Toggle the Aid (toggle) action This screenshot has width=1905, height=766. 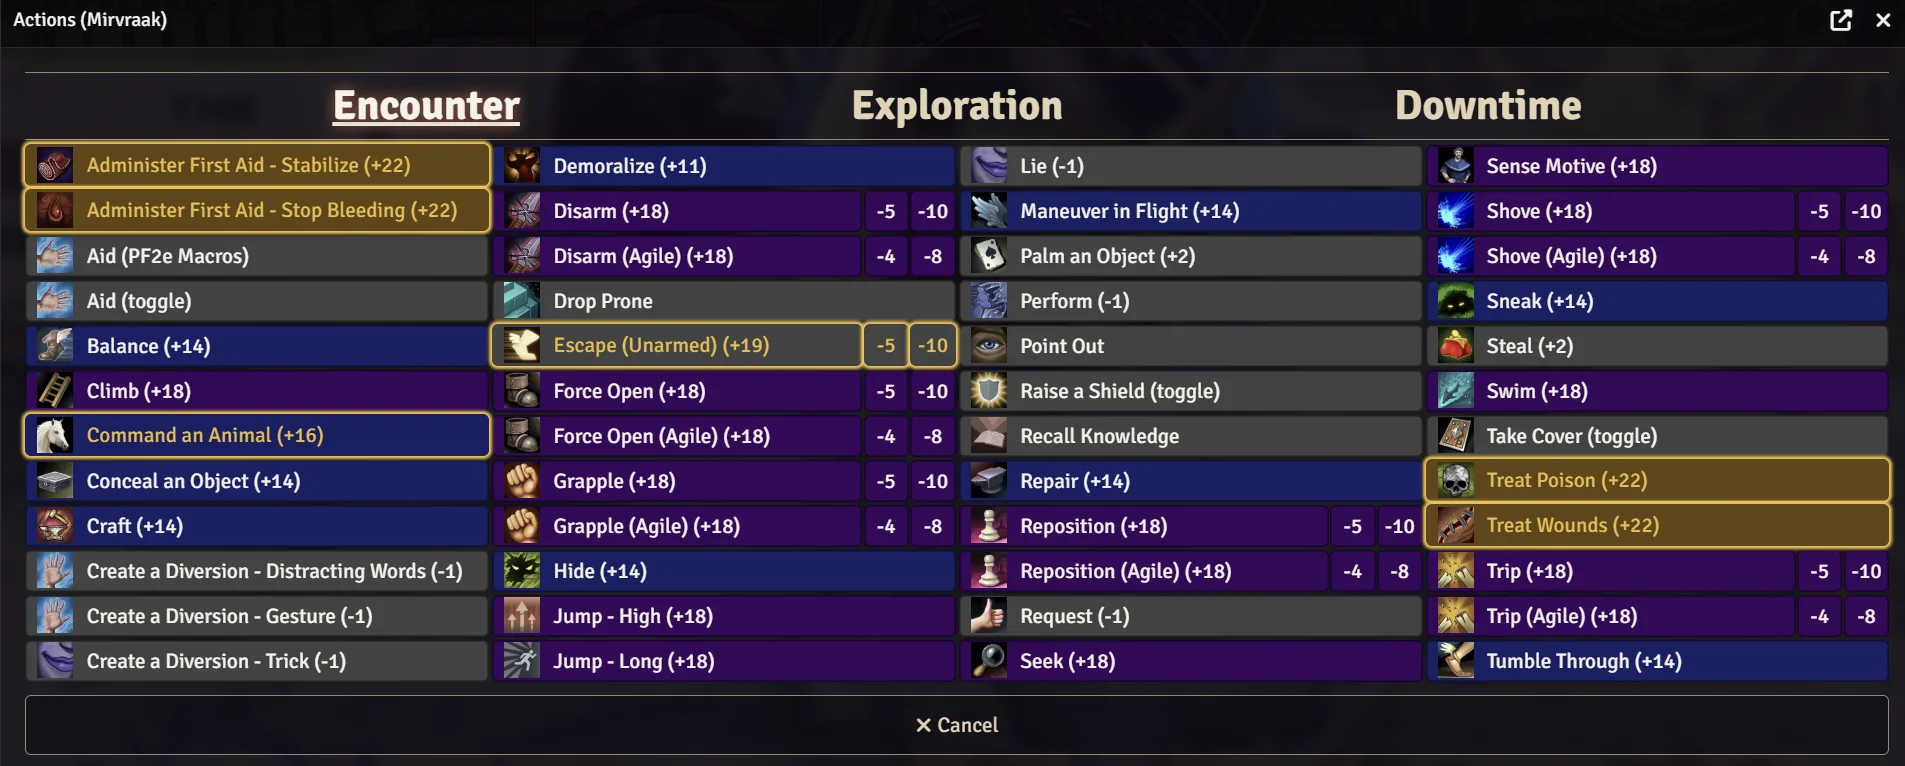pos(257,301)
